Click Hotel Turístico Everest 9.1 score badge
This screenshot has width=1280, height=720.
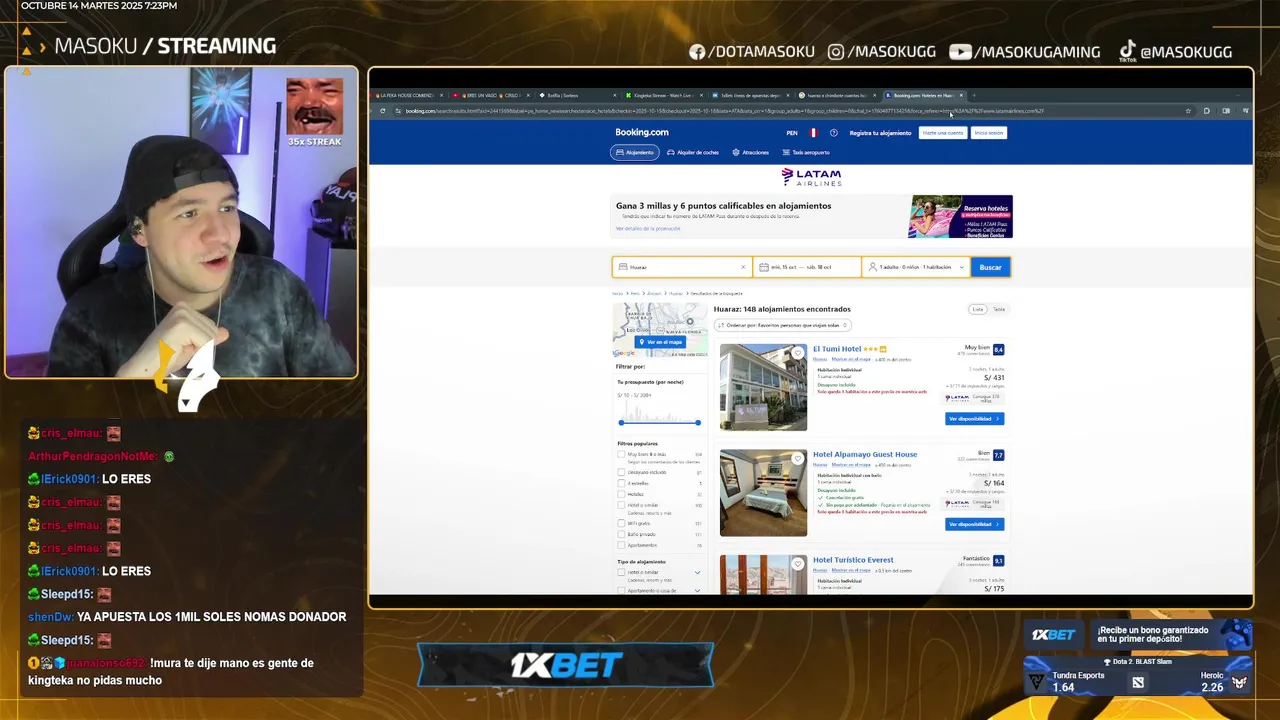(998, 561)
